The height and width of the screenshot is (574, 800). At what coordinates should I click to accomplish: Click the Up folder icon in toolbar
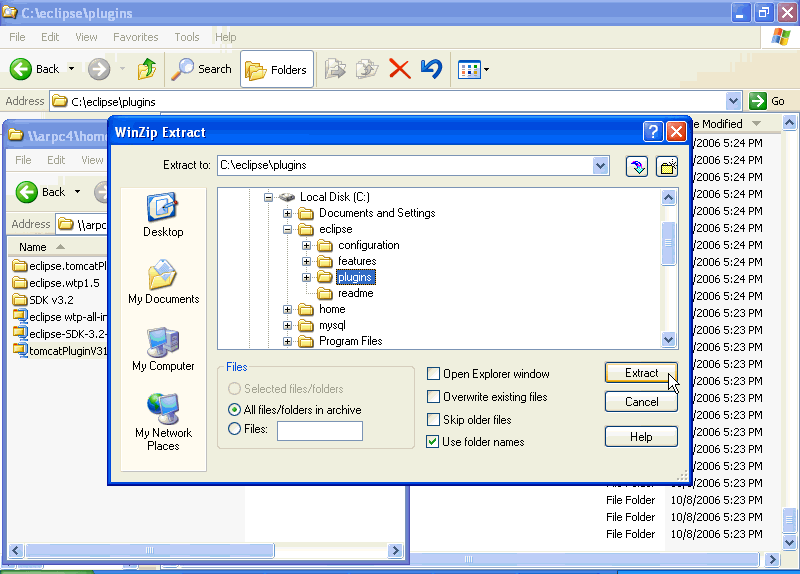147,69
